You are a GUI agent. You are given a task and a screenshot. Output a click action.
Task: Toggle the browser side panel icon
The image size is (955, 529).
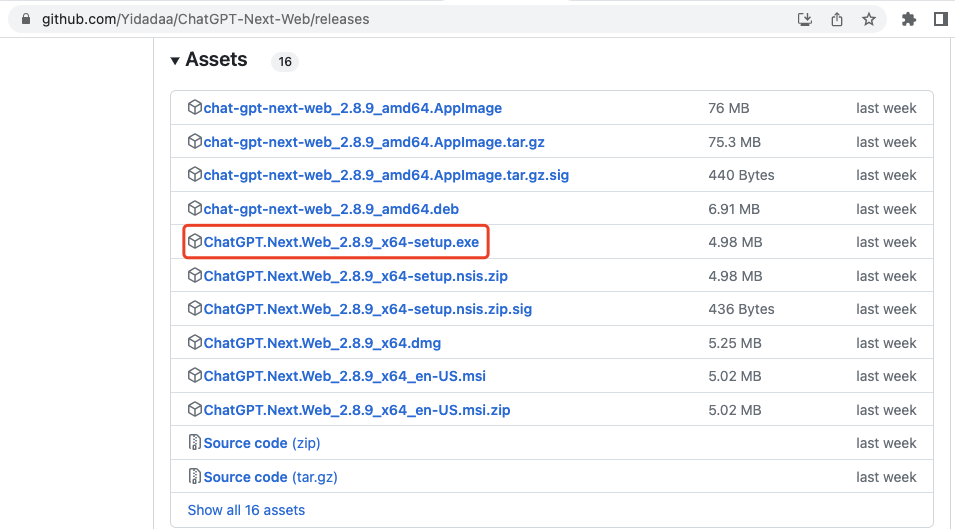(941, 19)
